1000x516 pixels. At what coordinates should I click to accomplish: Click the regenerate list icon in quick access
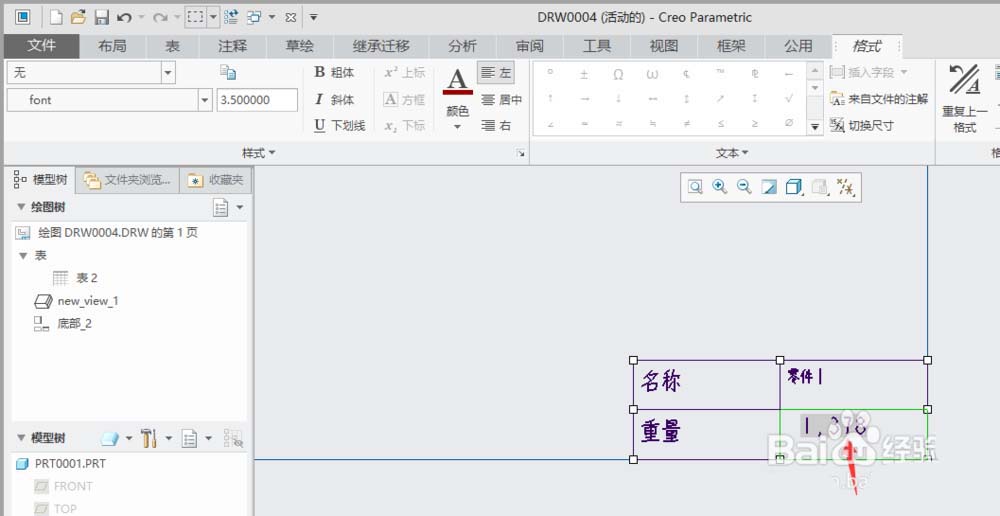point(232,17)
